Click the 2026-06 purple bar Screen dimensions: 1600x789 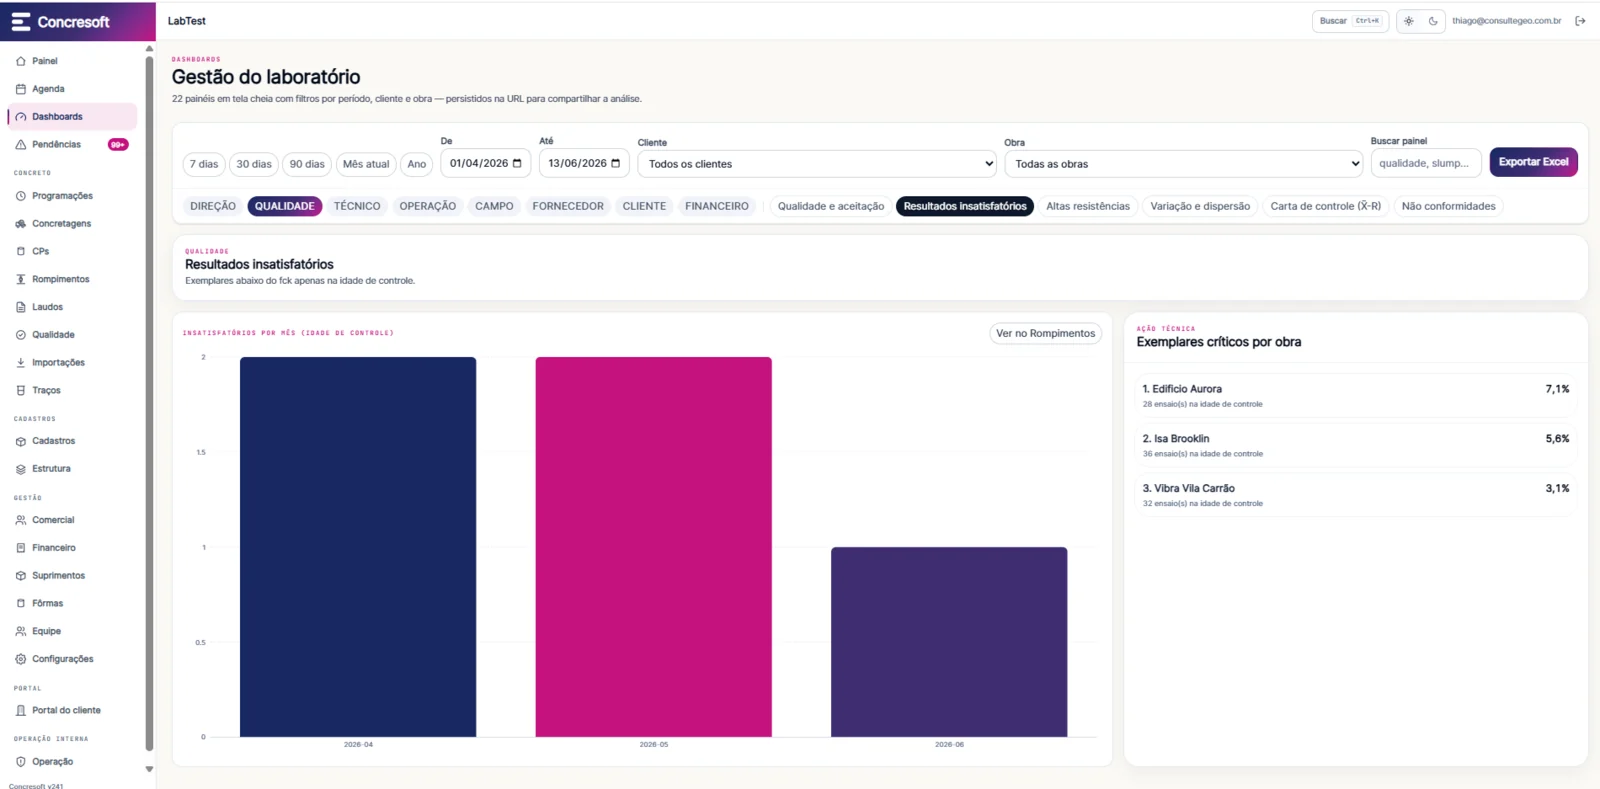point(949,642)
